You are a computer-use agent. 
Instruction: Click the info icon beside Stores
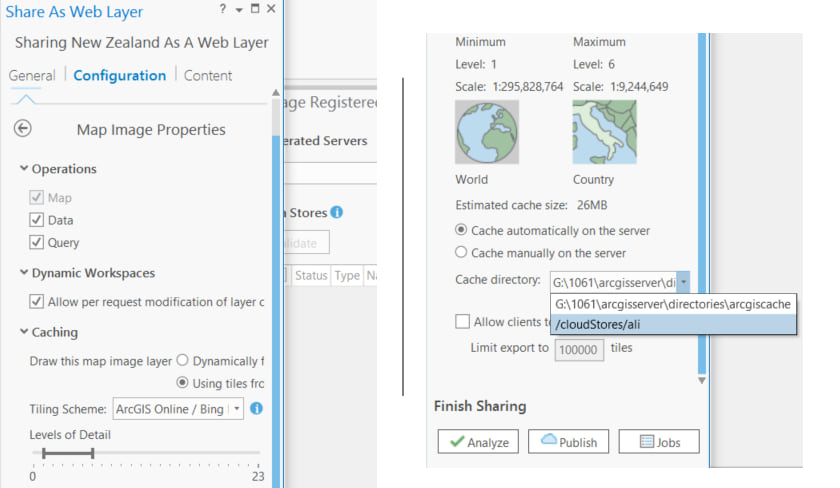click(336, 212)
